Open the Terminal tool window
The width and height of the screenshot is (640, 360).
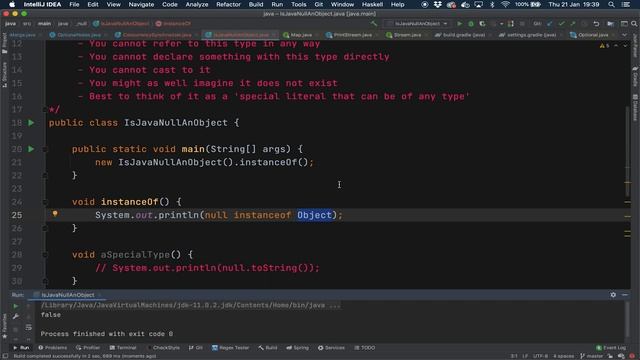(x=123, y=348)
